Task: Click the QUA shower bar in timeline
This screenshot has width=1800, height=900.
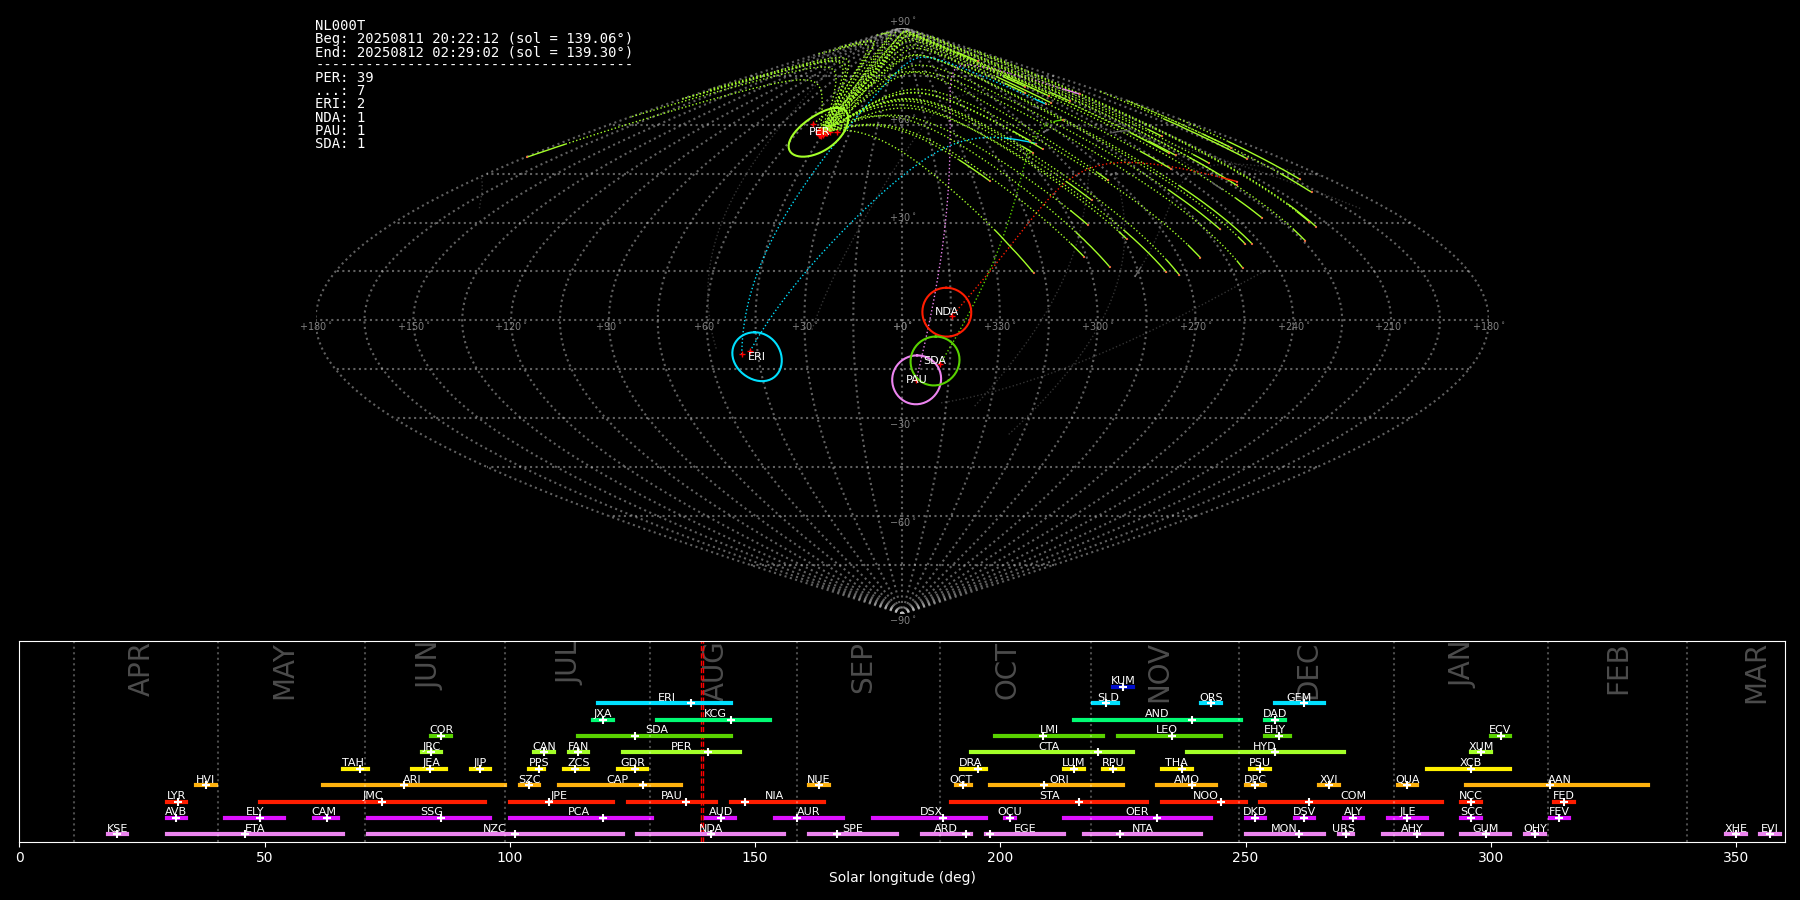Action: (x=1407, y=785)
